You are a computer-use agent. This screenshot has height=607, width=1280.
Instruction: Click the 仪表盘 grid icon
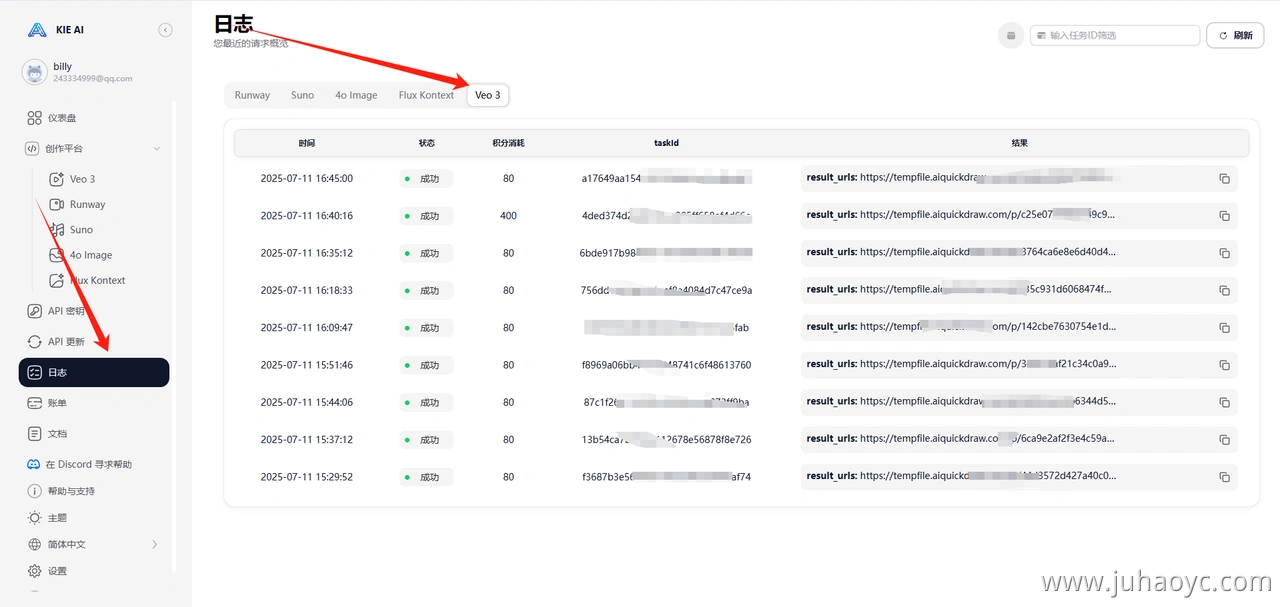tap(35, 118)
